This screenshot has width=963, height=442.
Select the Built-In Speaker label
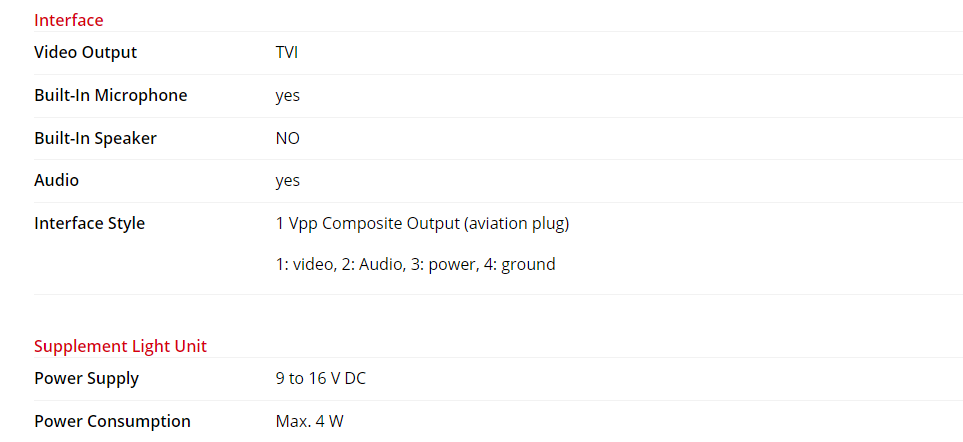tap(95, 139)
